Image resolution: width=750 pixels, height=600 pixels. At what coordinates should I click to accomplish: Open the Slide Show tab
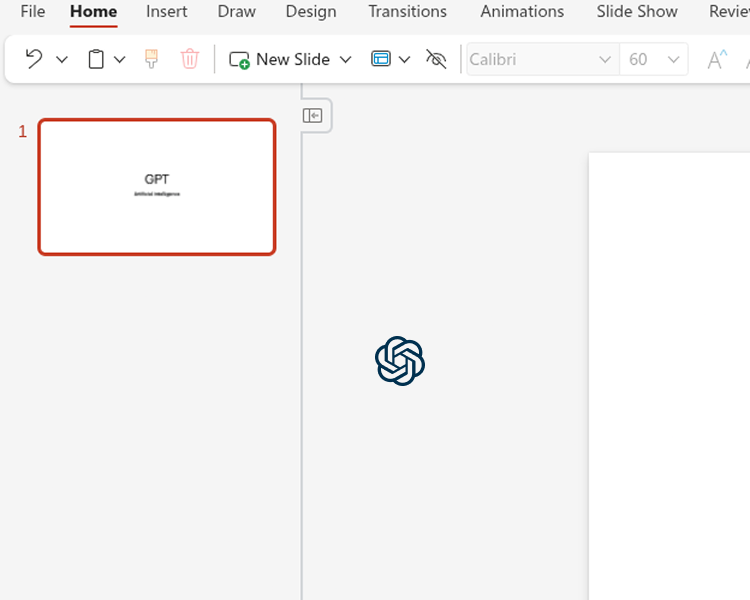click(x=637, y=11)
